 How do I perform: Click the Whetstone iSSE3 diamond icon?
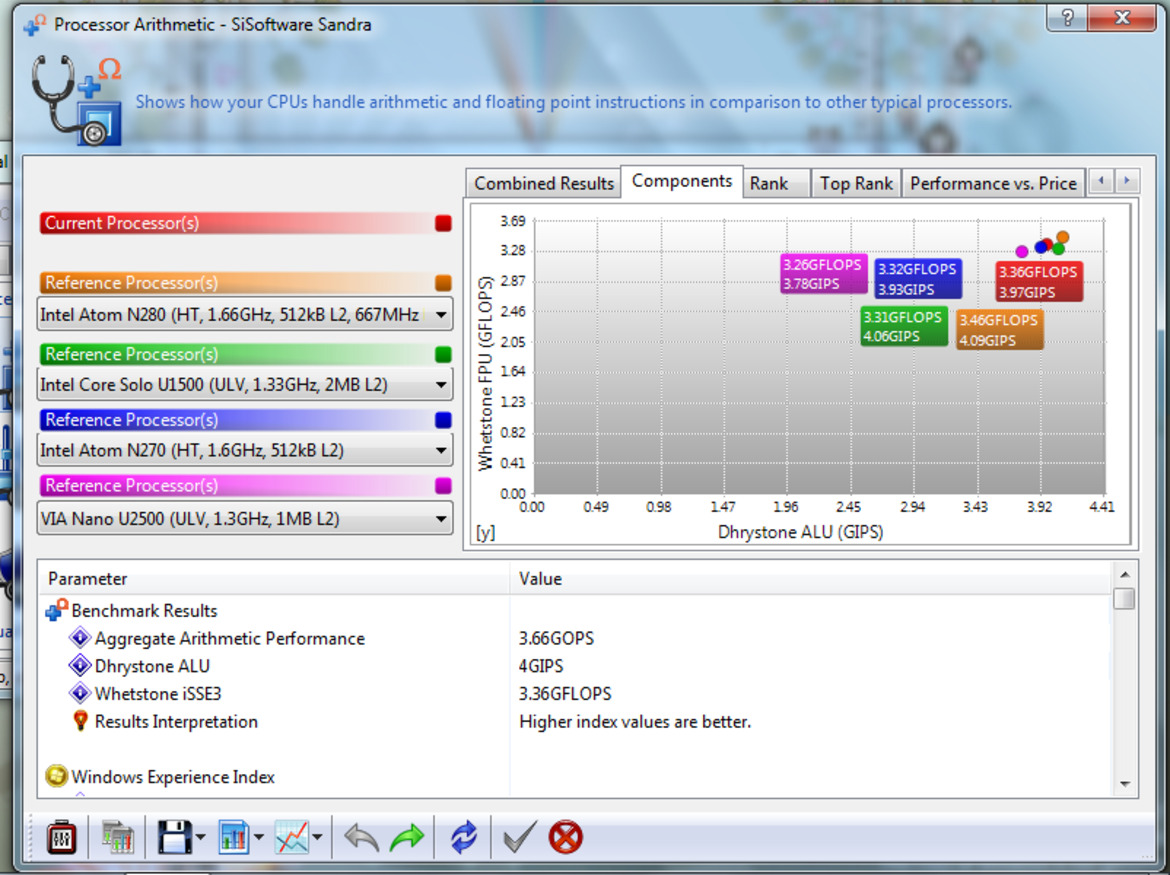pyautogui.click(x=80, y=694)
